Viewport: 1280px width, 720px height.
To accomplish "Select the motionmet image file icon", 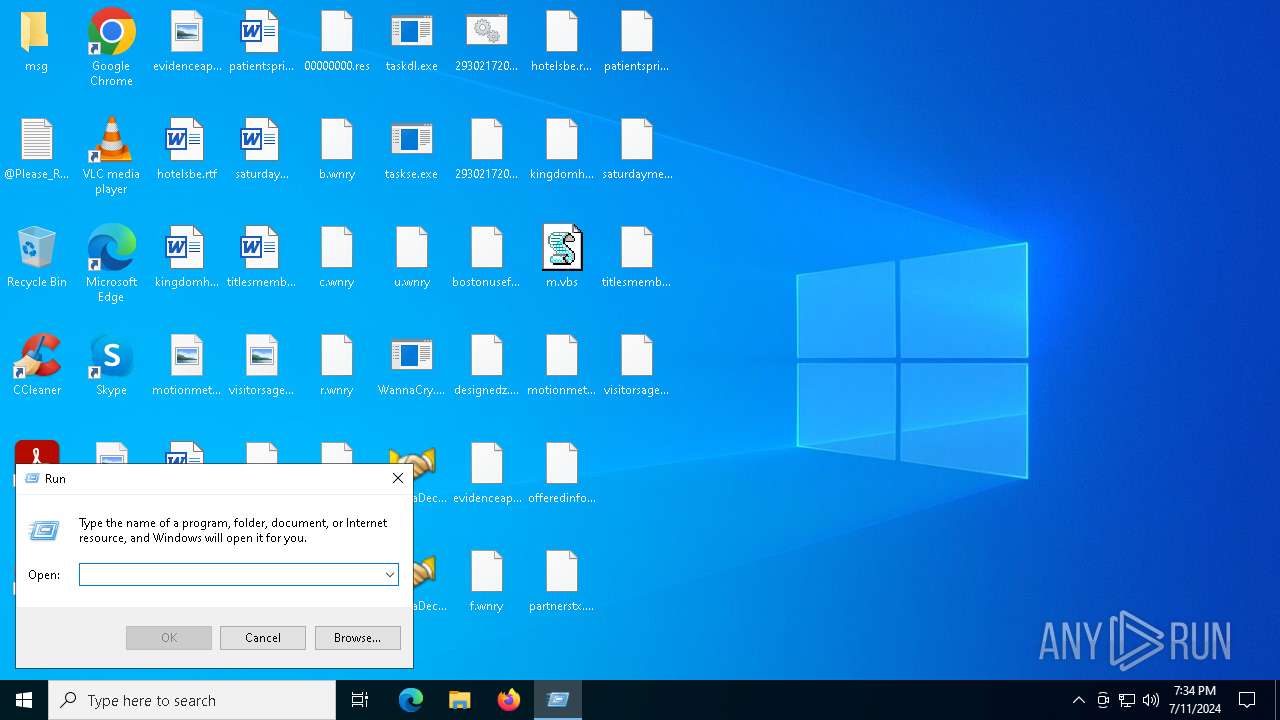I will [187, 364].
